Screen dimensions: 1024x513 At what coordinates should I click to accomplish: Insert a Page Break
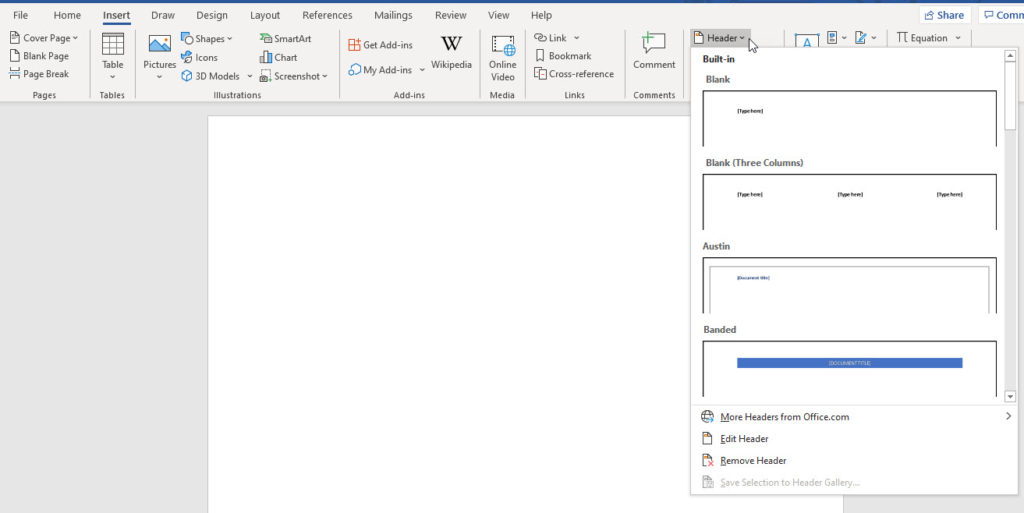(39, 74)
